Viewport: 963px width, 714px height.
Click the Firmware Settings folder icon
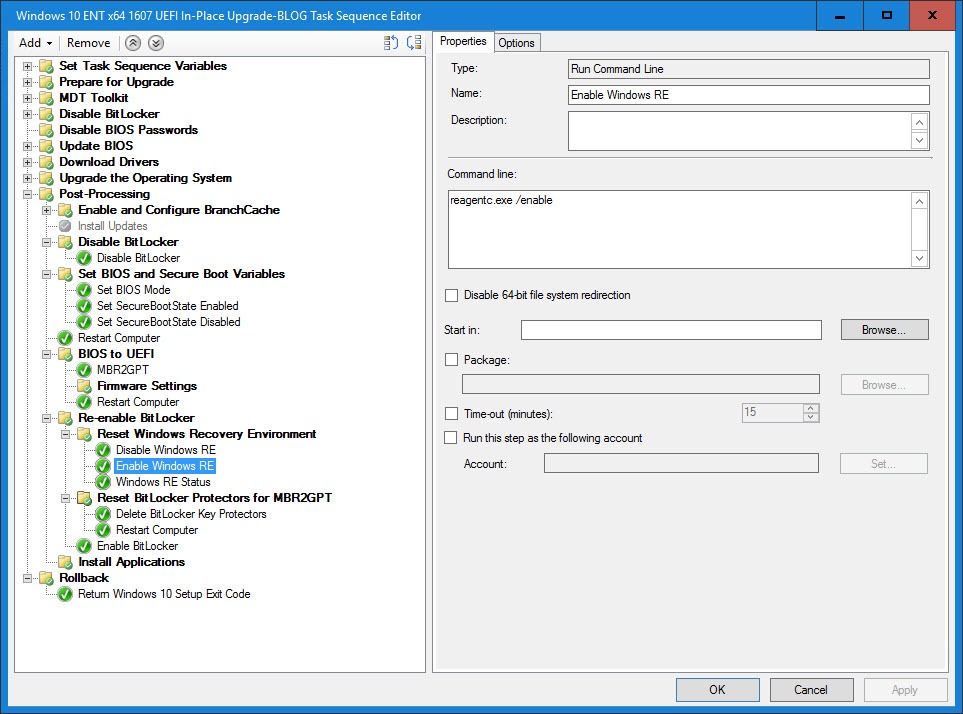(x=84, y=386)
